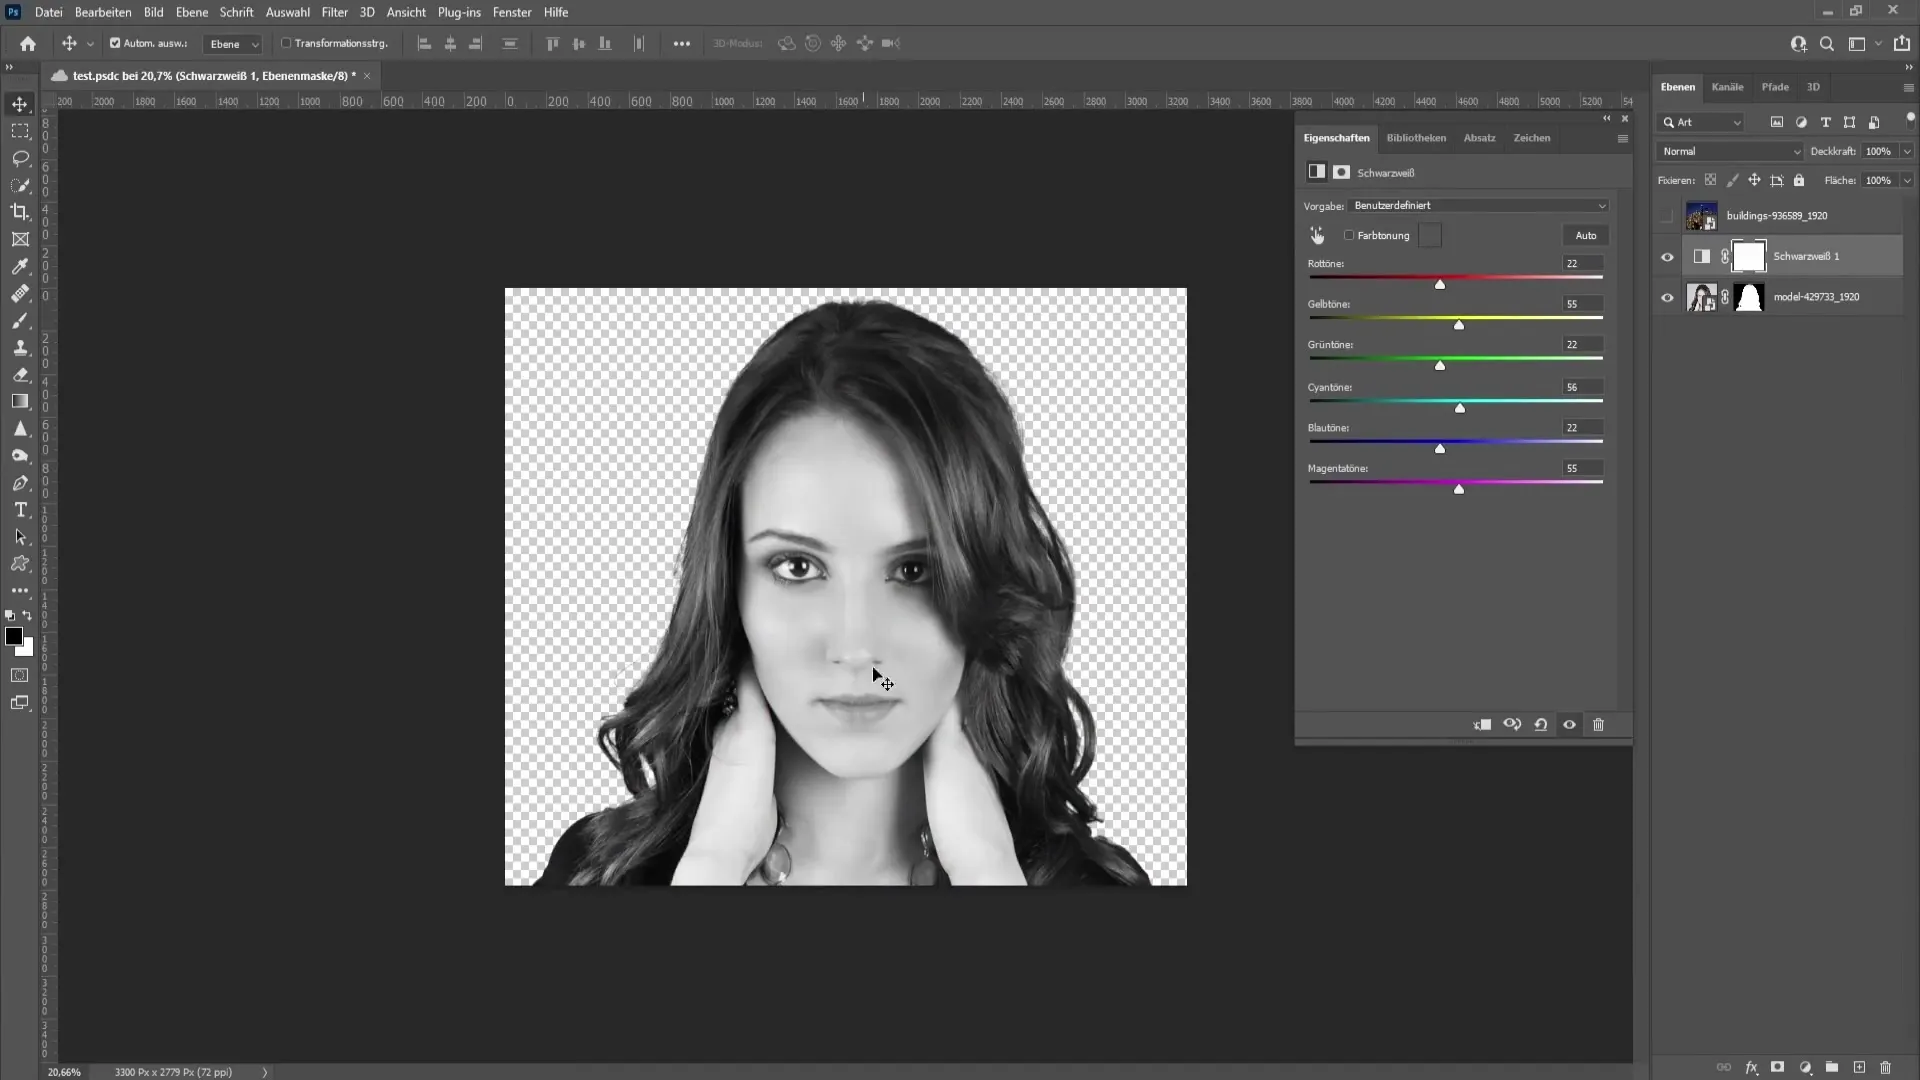Select the Gradient tool
The width and height of the screenshot is (1920, 1080).
pos(21,401)
